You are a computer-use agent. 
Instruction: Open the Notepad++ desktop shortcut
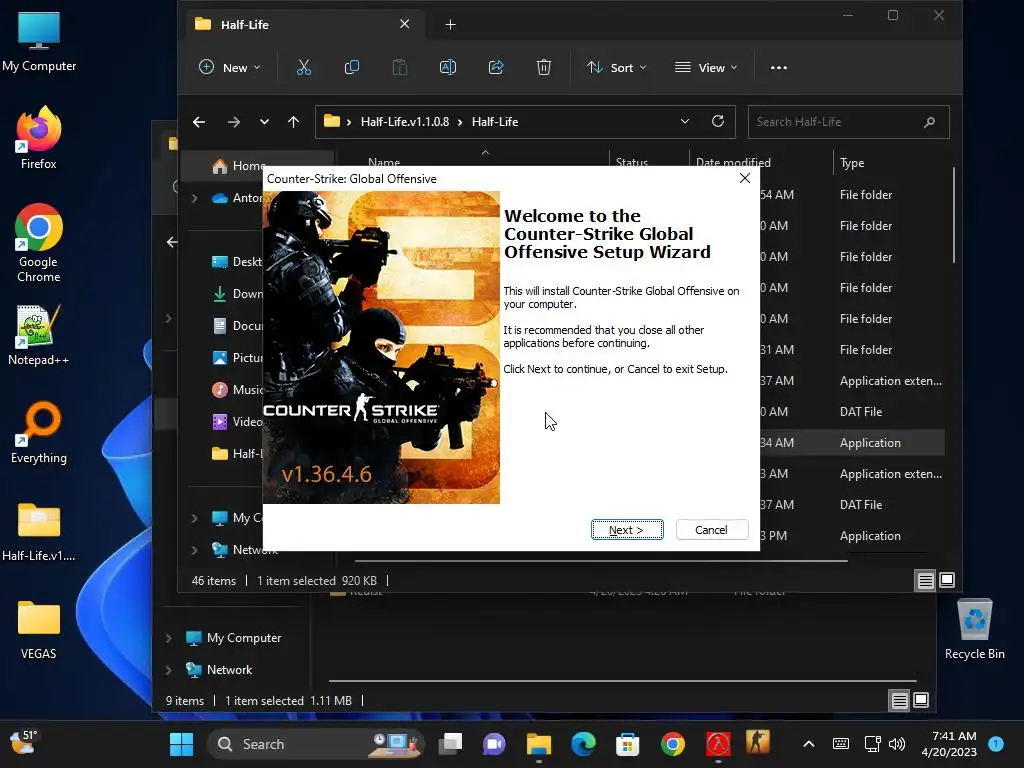pyautogui.click(x=39, y=334)
